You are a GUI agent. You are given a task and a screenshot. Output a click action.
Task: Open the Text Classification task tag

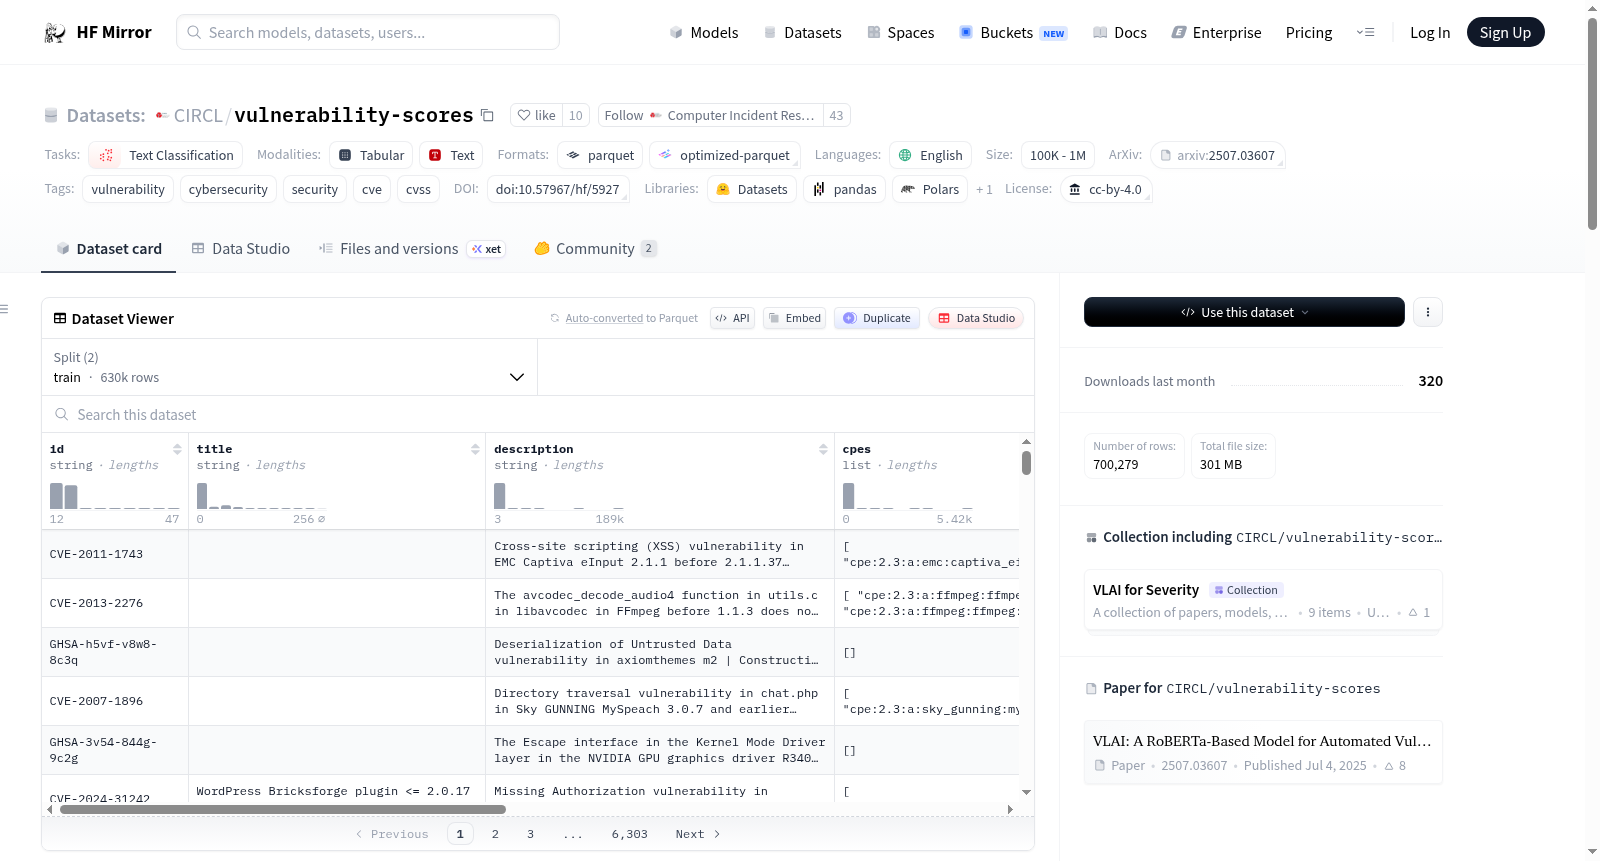tap(166, 155)
